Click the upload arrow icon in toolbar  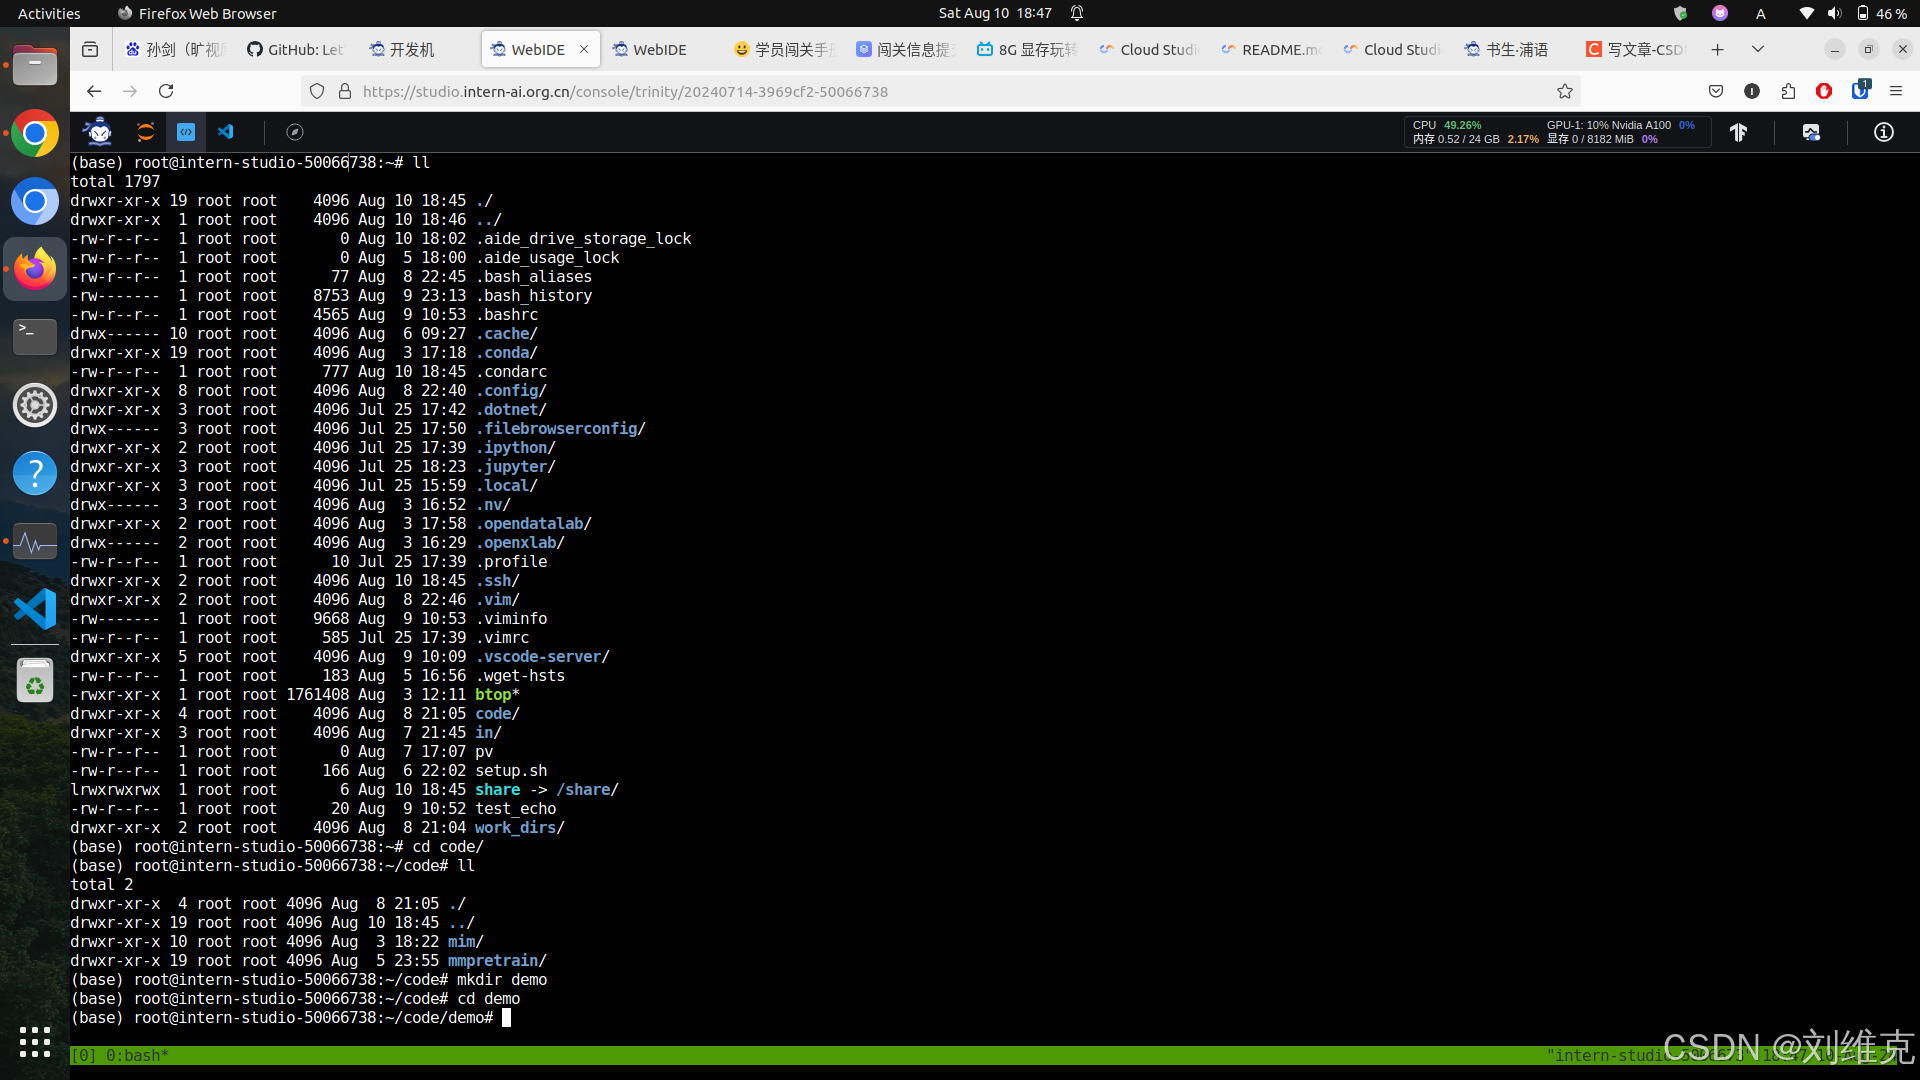point(1738,132)
